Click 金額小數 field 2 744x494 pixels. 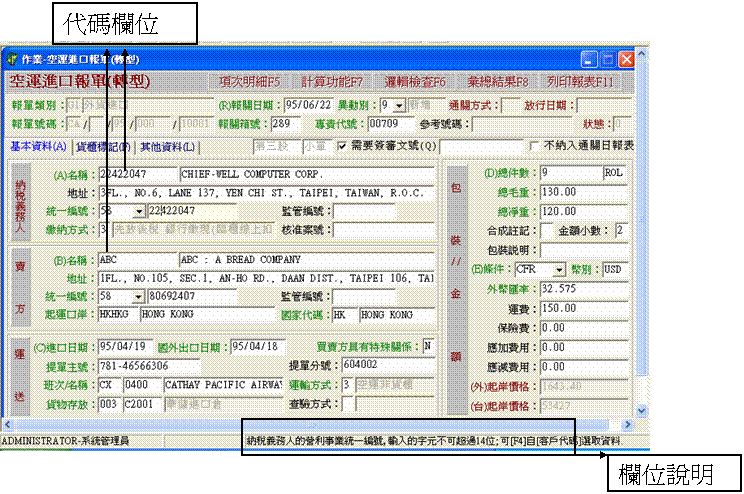point(621,231)
